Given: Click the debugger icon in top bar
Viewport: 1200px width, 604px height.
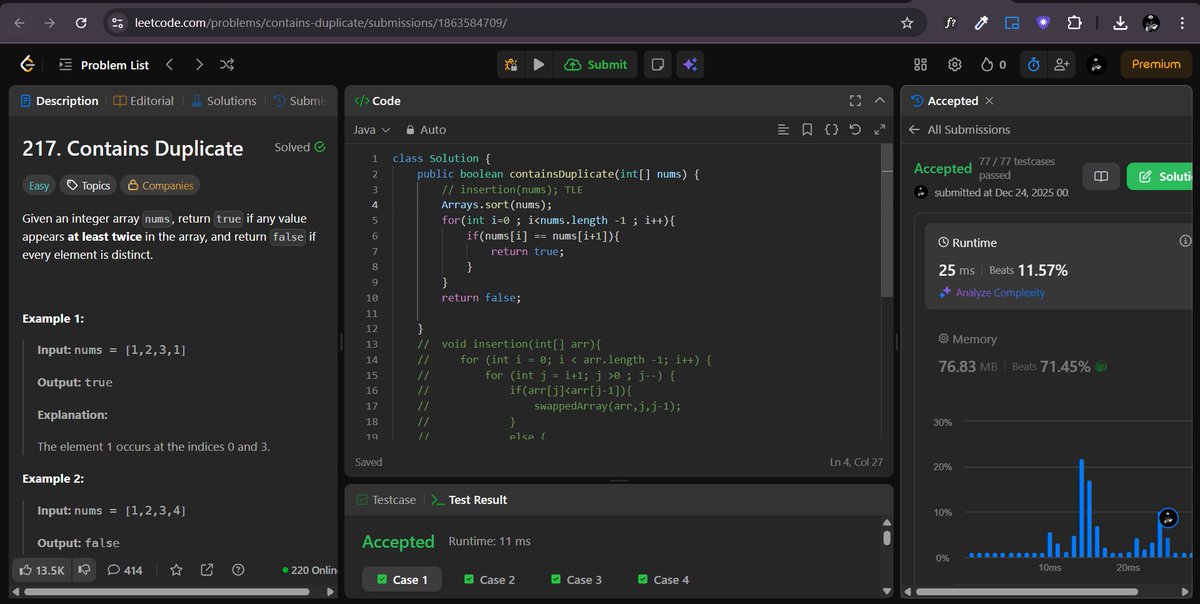Looking at the screenshot, I should (511, 64).
